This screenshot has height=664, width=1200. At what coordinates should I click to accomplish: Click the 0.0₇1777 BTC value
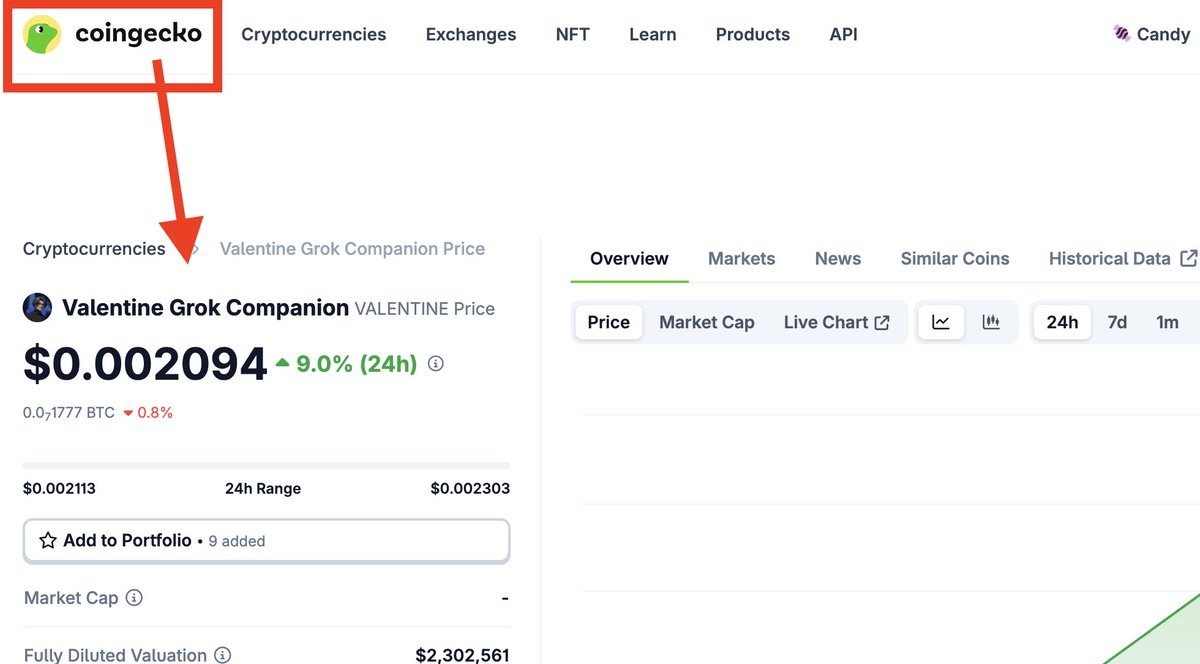(x=69, y=413)
